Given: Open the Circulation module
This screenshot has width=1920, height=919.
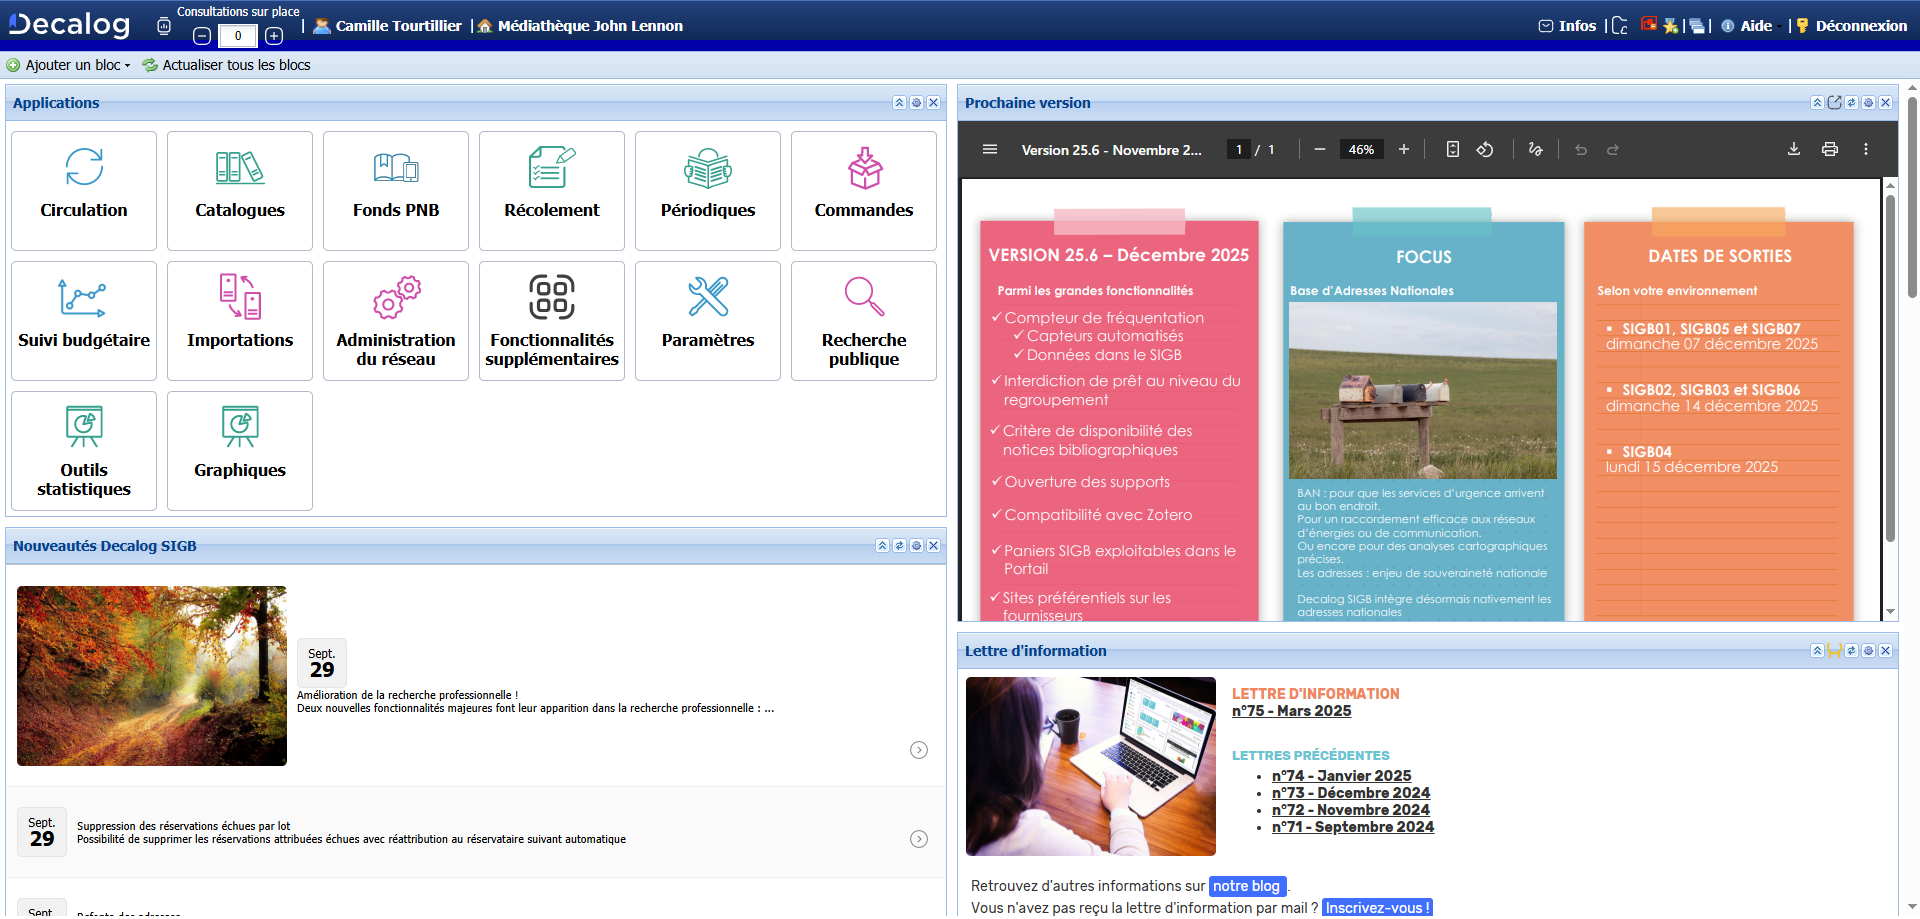Looking at the screenshot, I should pos(83,190).
